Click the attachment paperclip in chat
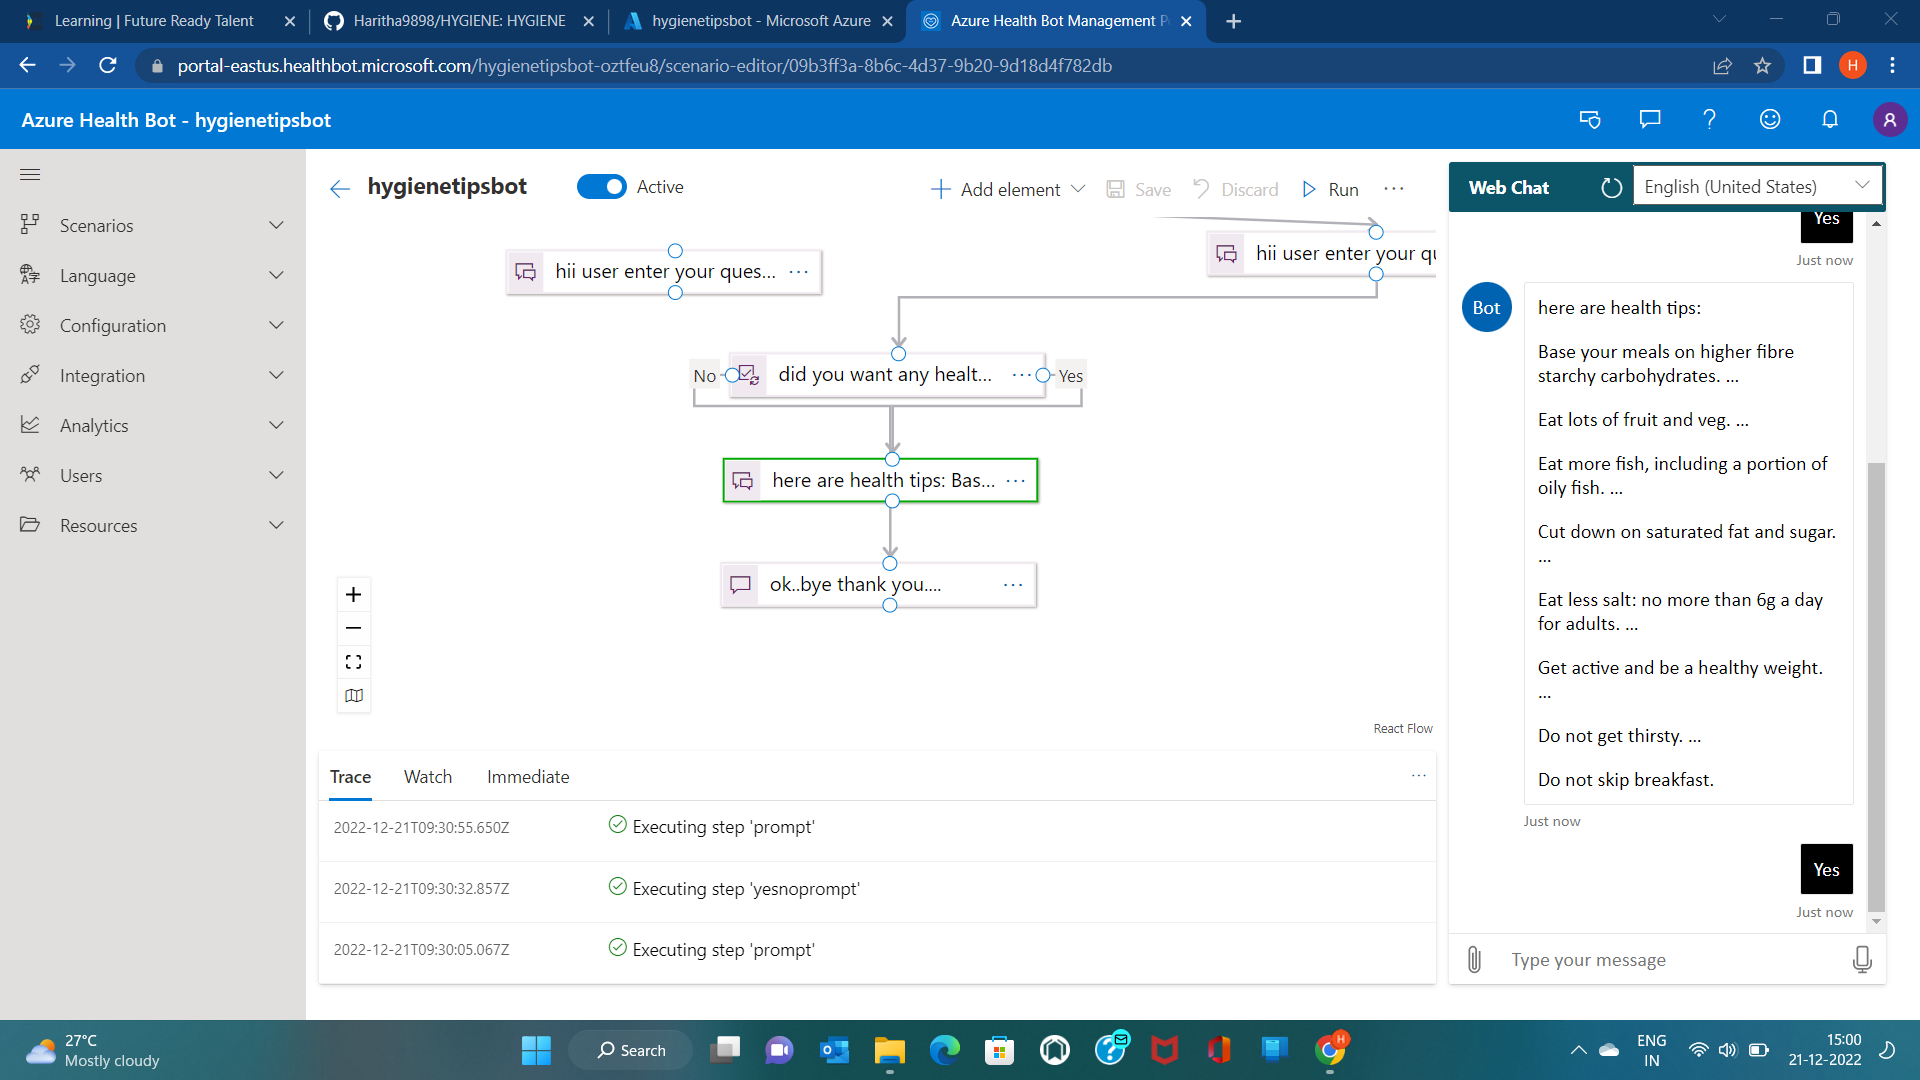 (x=1474, y=960)
